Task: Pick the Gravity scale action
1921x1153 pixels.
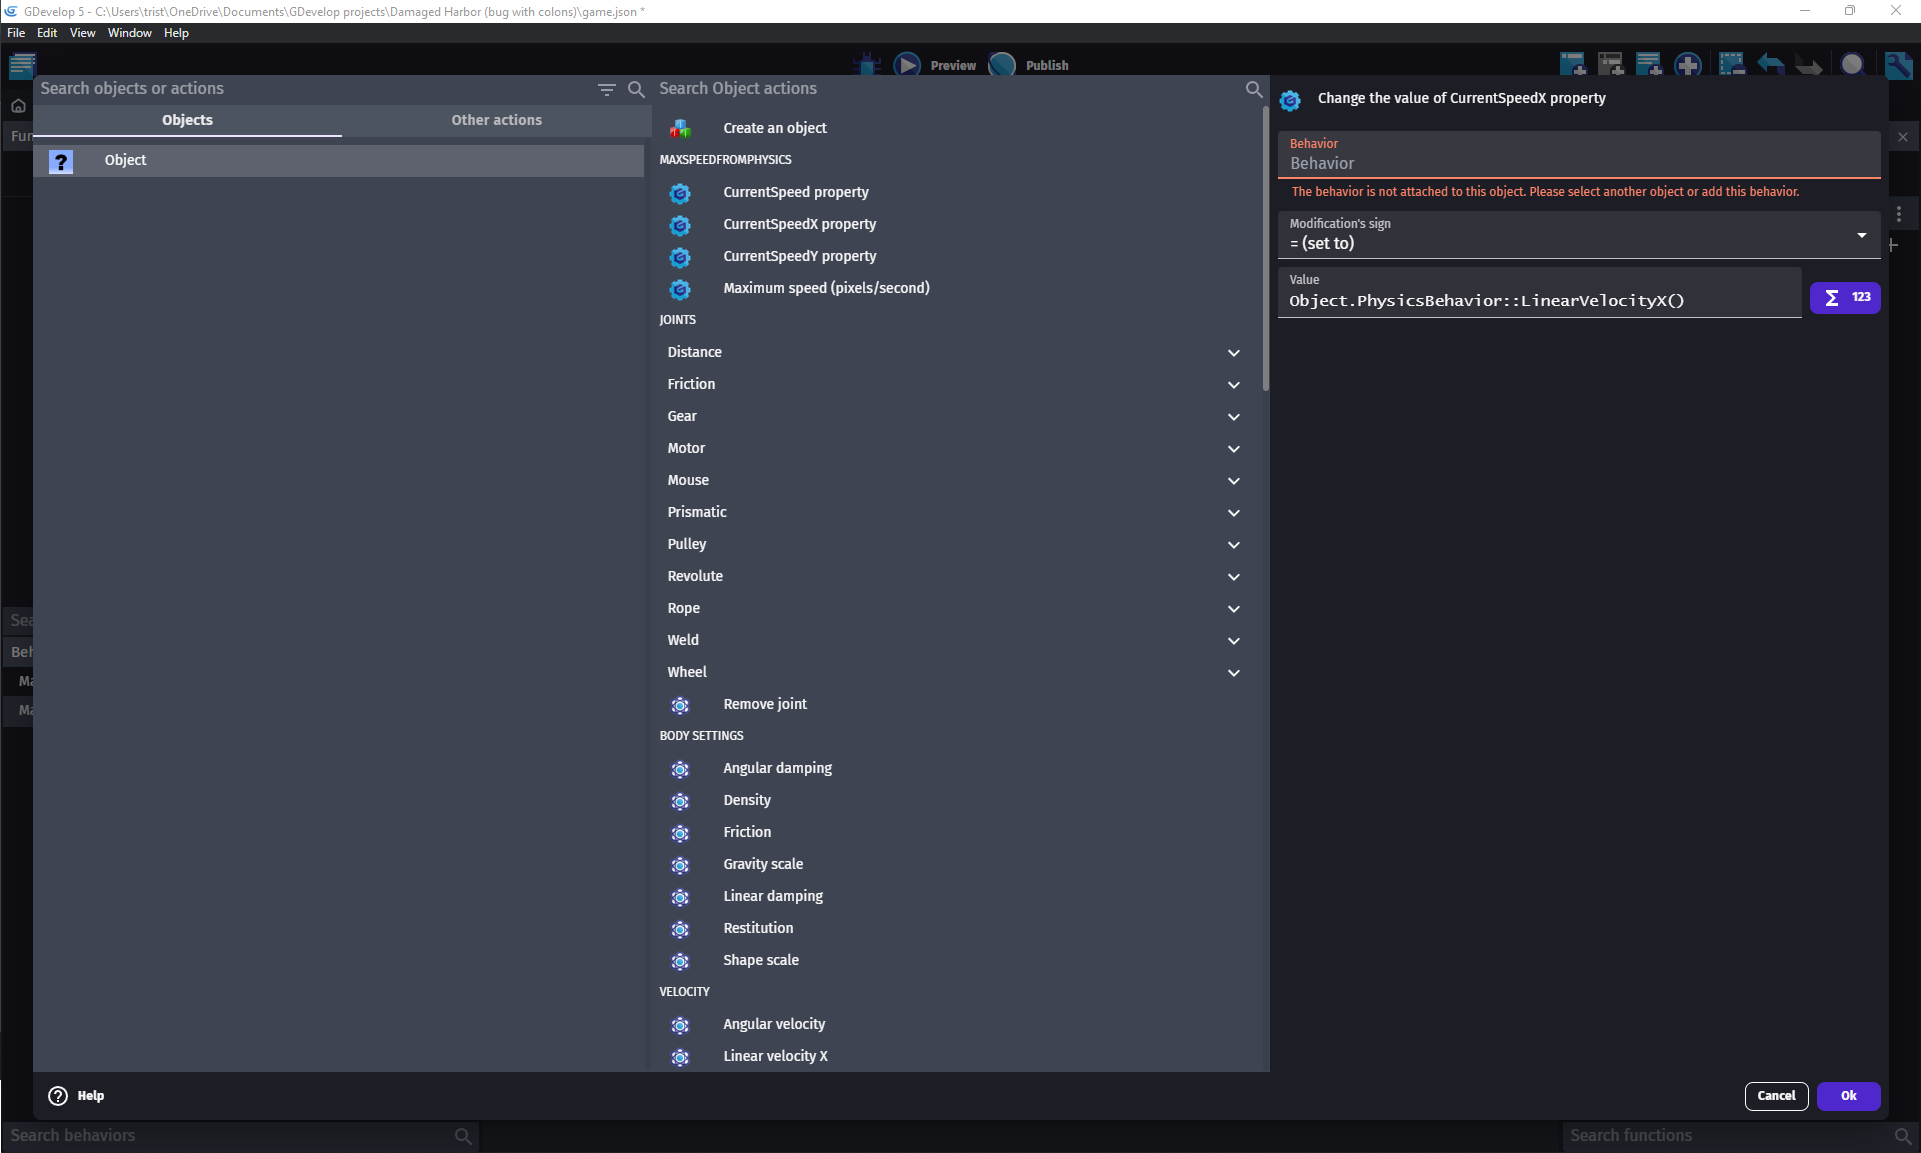Action: 762,864
